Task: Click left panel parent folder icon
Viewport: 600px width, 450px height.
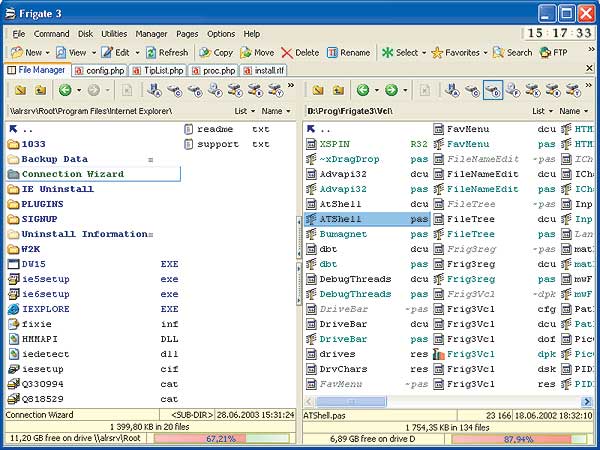Action: point(40,90)
